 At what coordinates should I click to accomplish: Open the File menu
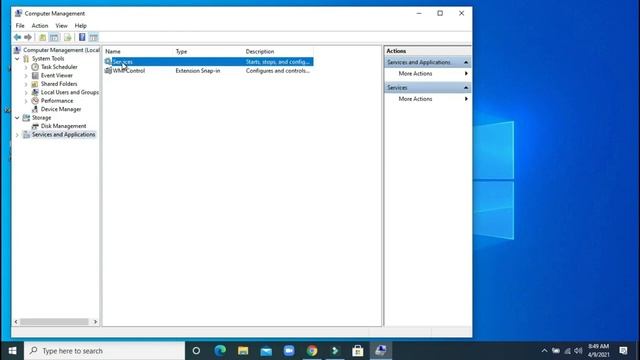20,26
